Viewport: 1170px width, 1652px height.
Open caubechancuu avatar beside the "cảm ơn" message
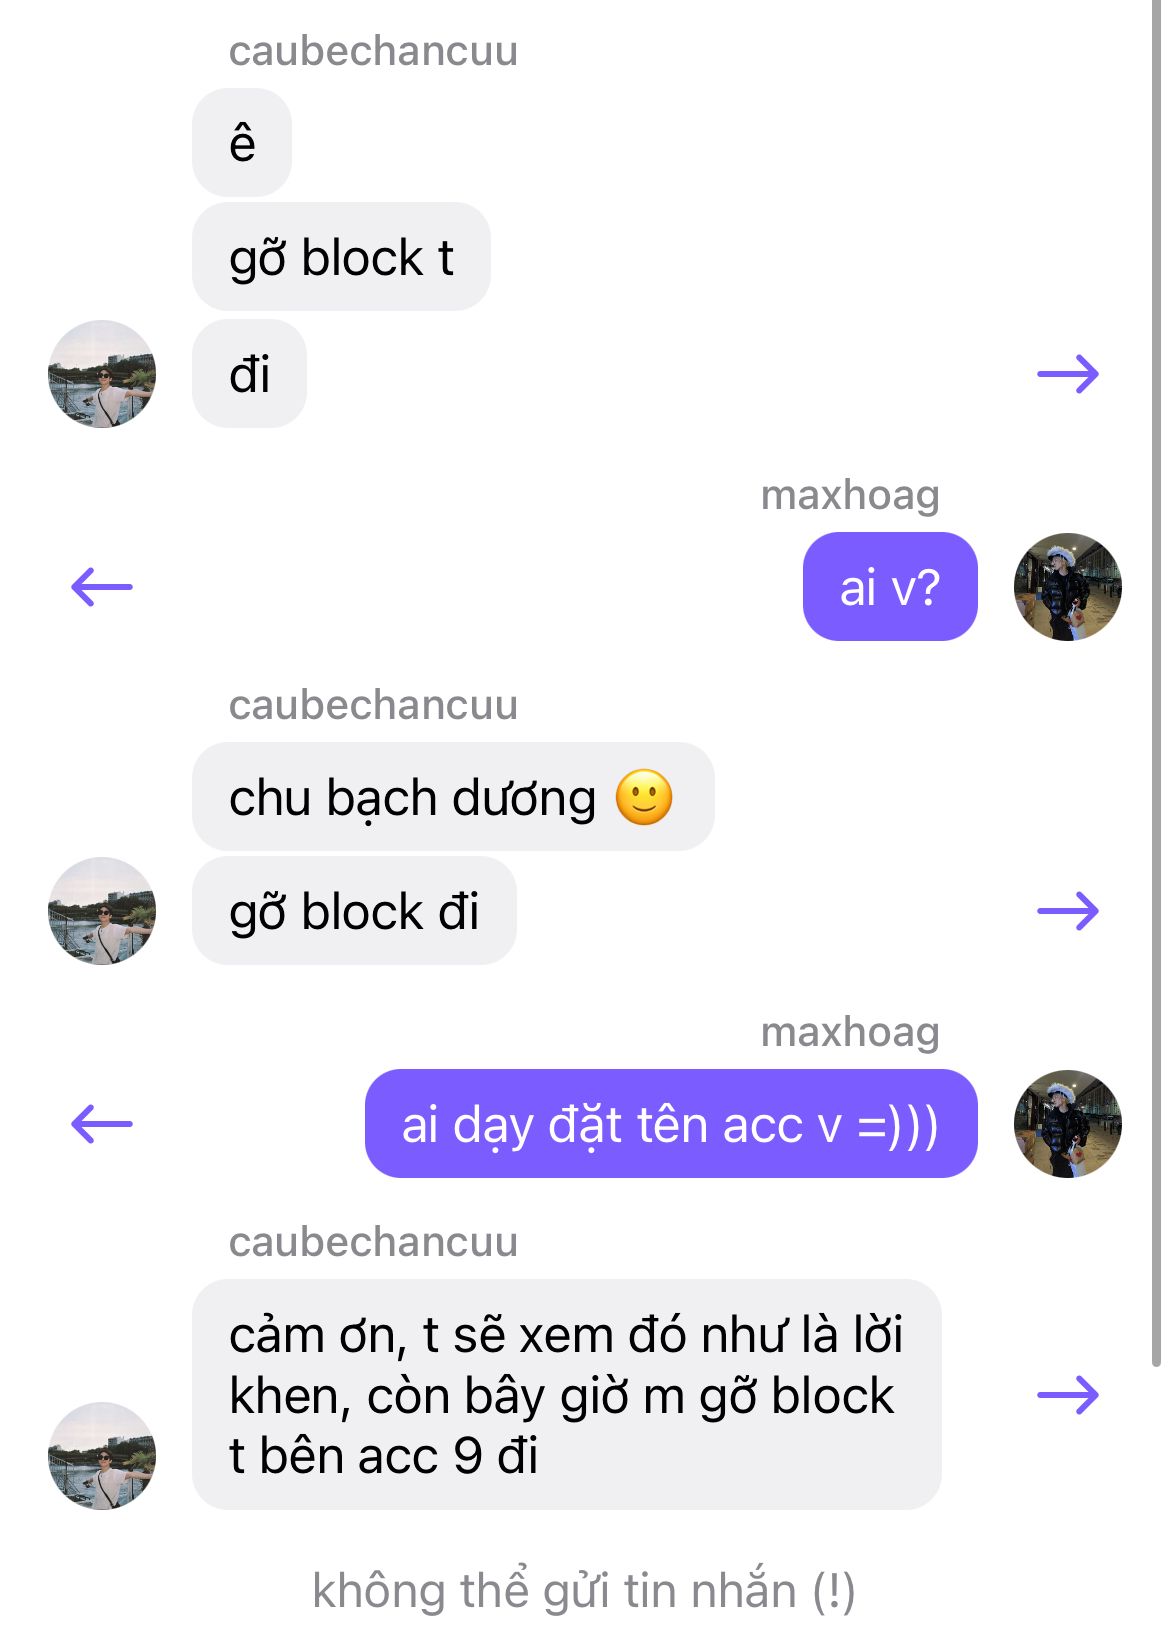pyautogui.click(x=102, y=1456)
